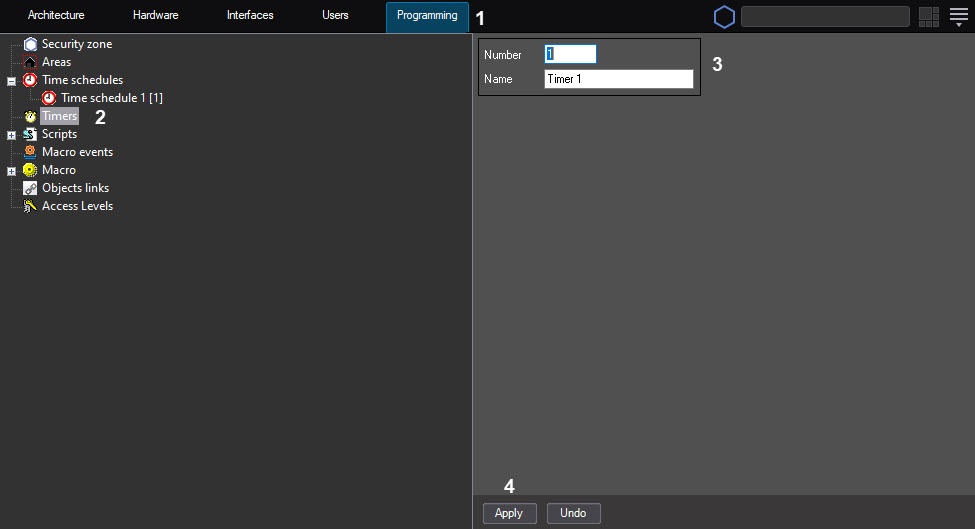Click the Name label text
975x529 pixels.
[498, 79]
